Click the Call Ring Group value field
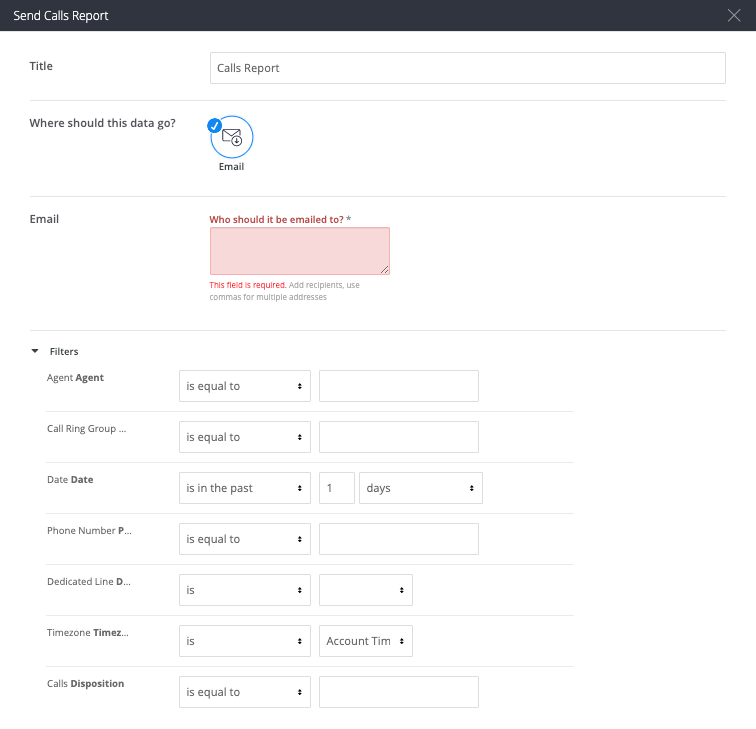 point(399,437)
